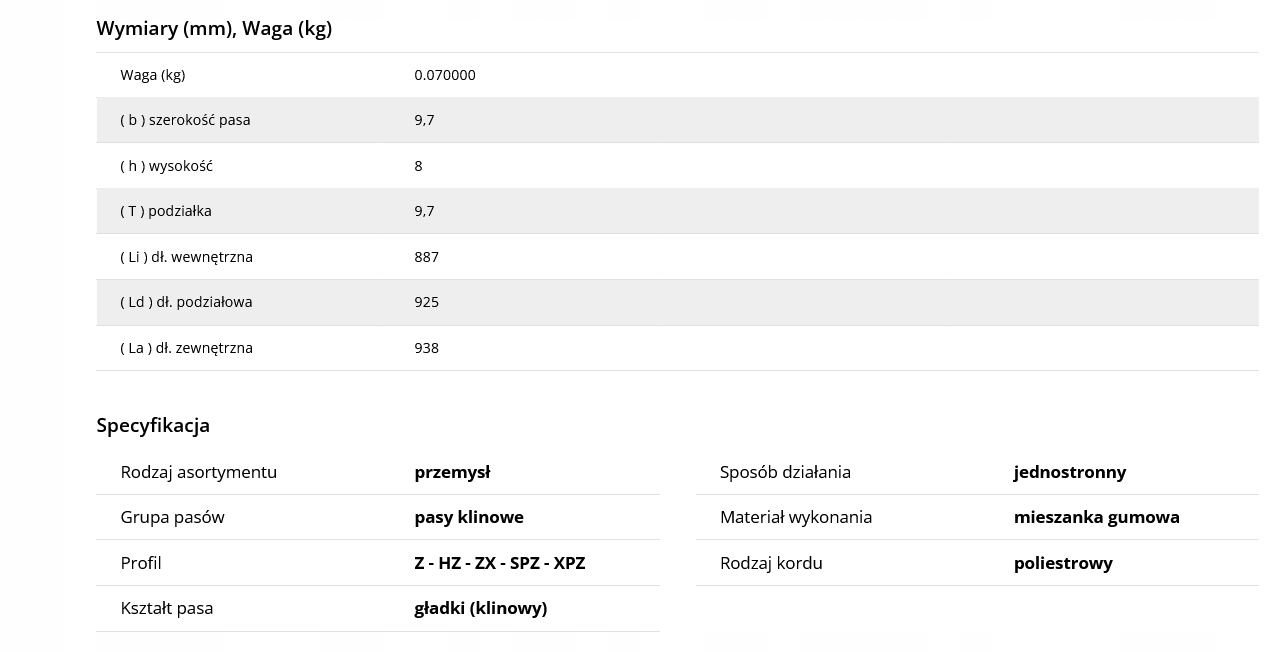
Task: Select the outer length value 938
Action: pyautogui.click(x=427, y=348)
